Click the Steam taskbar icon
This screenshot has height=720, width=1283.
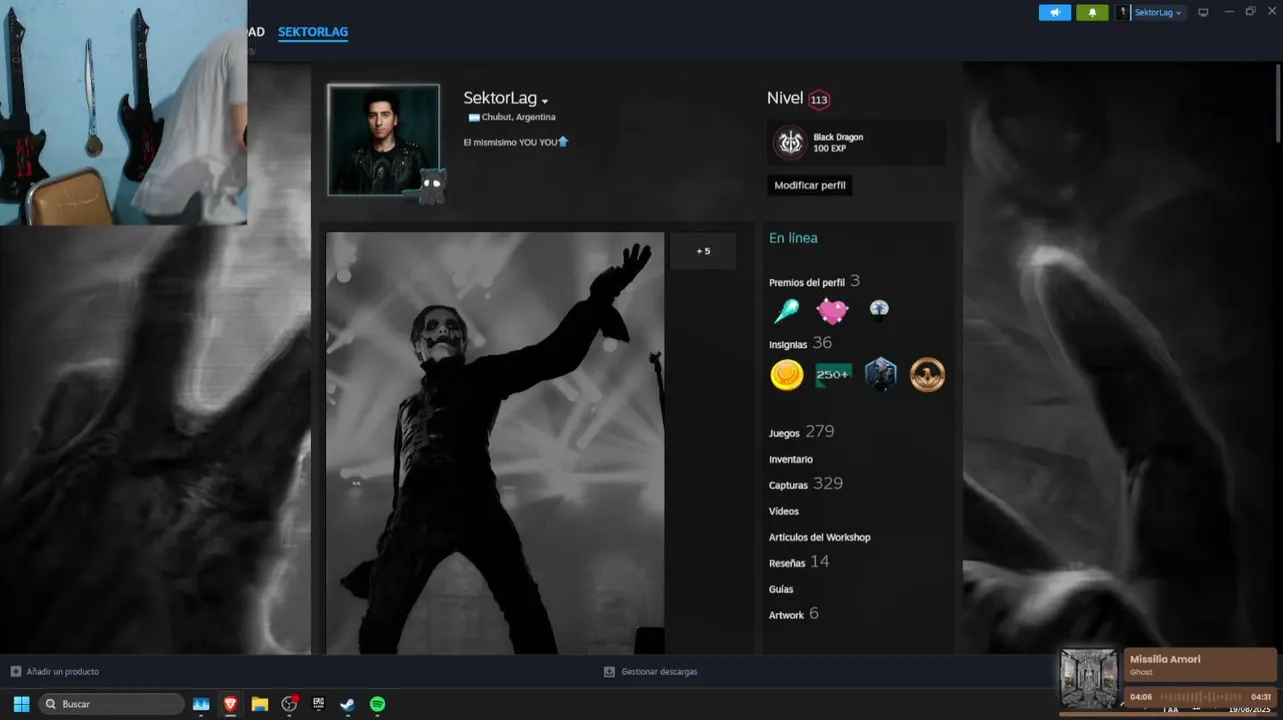(347, 704)
